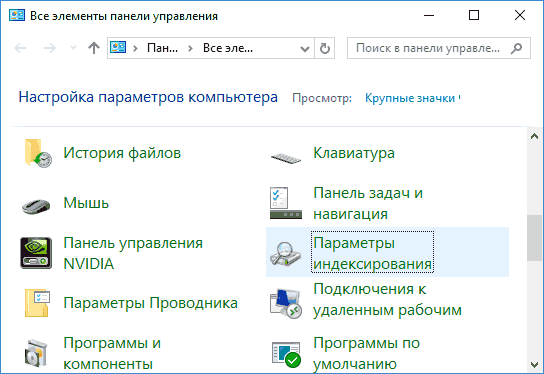Open the NVIDIA Control Panel icon

point(36,253)
